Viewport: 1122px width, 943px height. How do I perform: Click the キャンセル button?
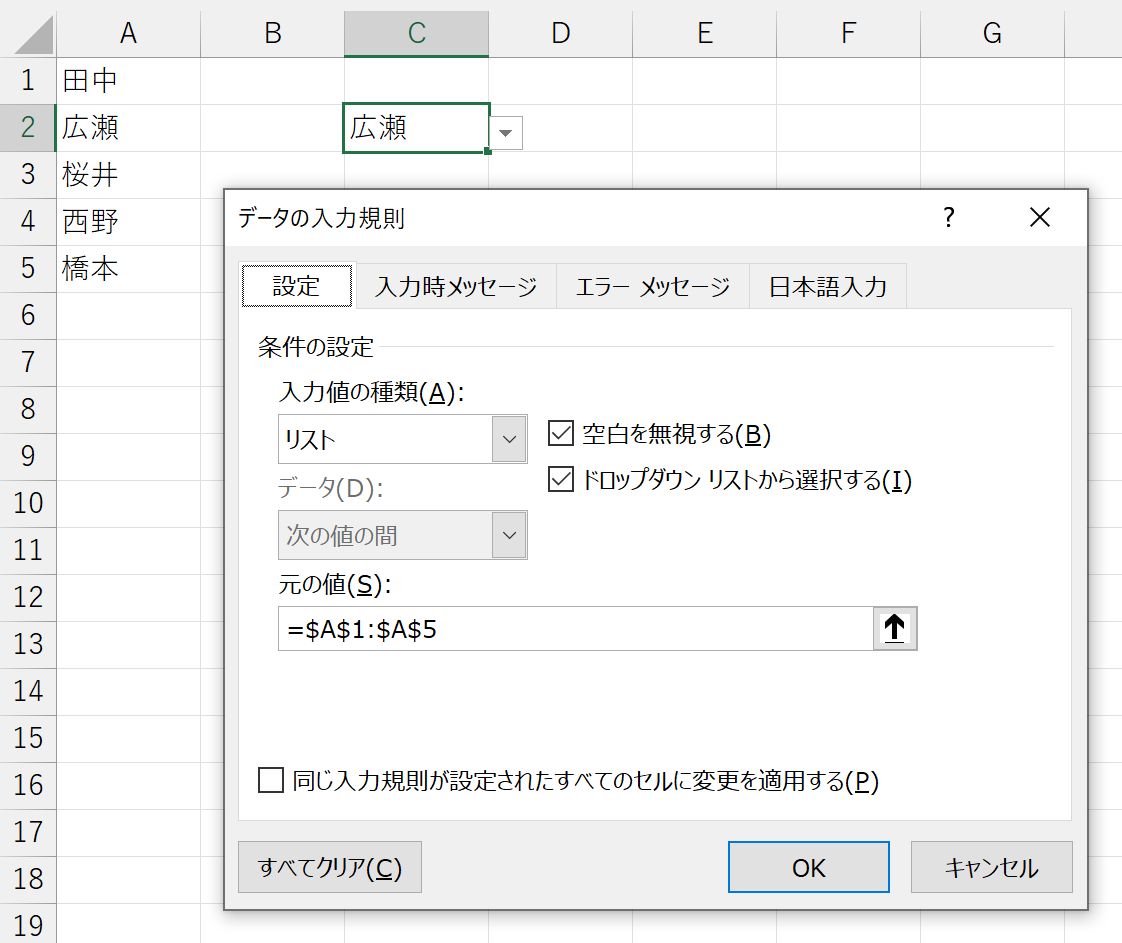point(991,867)
